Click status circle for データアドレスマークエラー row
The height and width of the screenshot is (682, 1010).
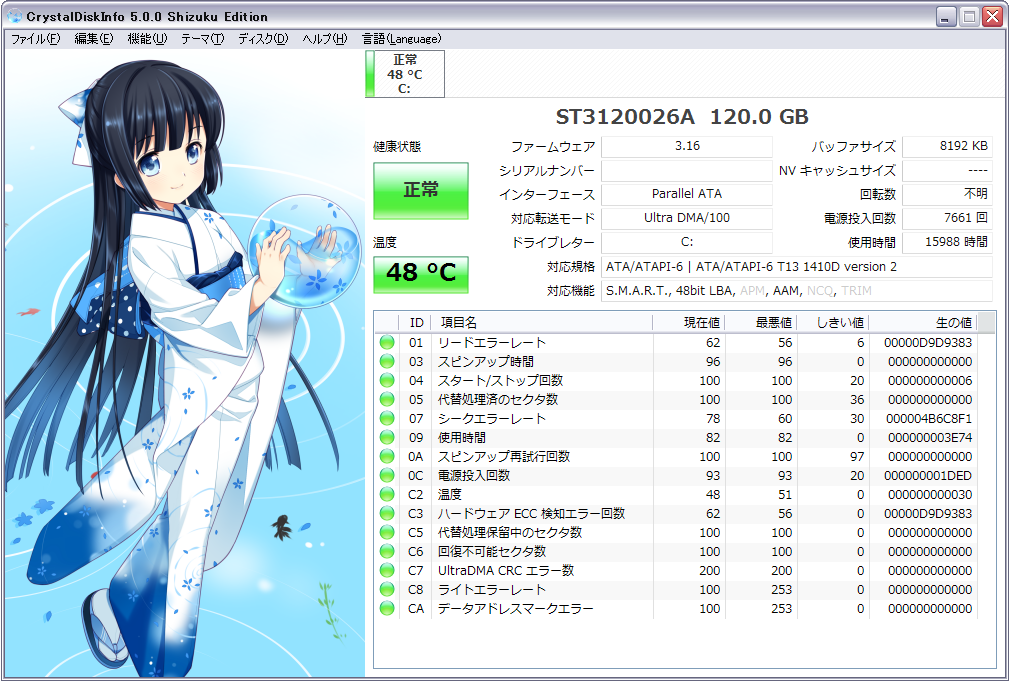point(386,609)
